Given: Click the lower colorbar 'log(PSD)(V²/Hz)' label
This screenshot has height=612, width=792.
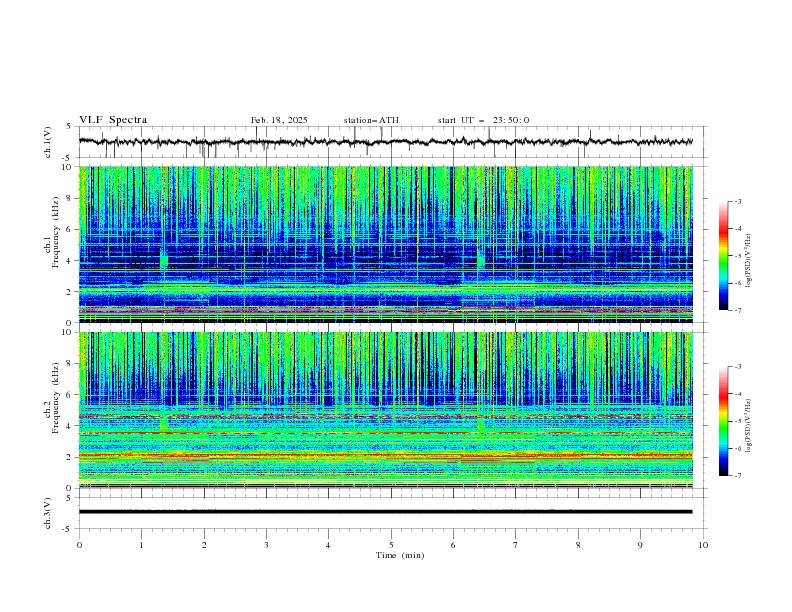Looking at the screenshot, I should click(749, 425).
